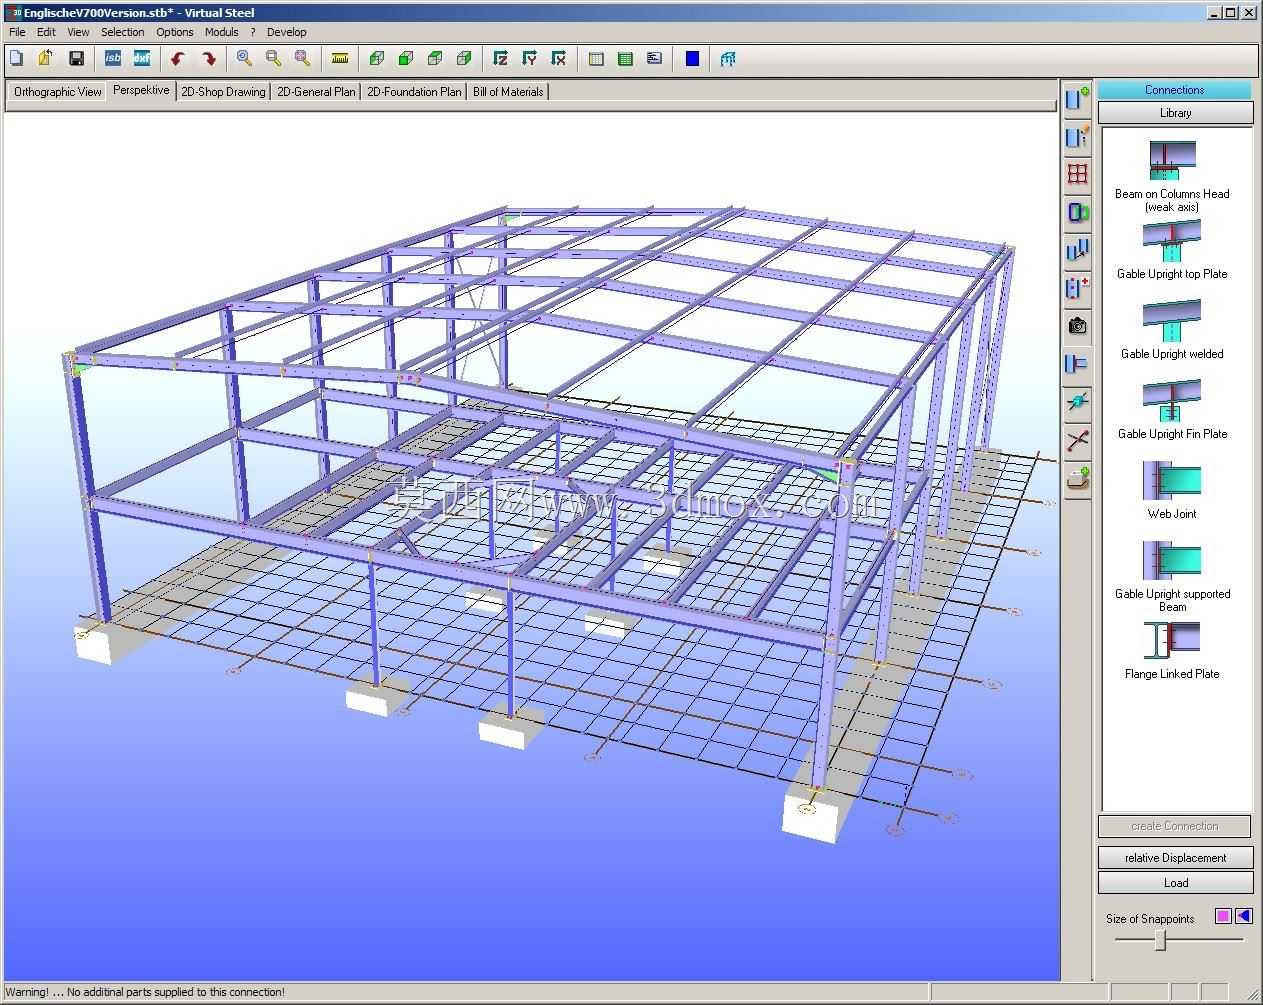Click the red crossing lines sidebar icon

coord(1077,440)
